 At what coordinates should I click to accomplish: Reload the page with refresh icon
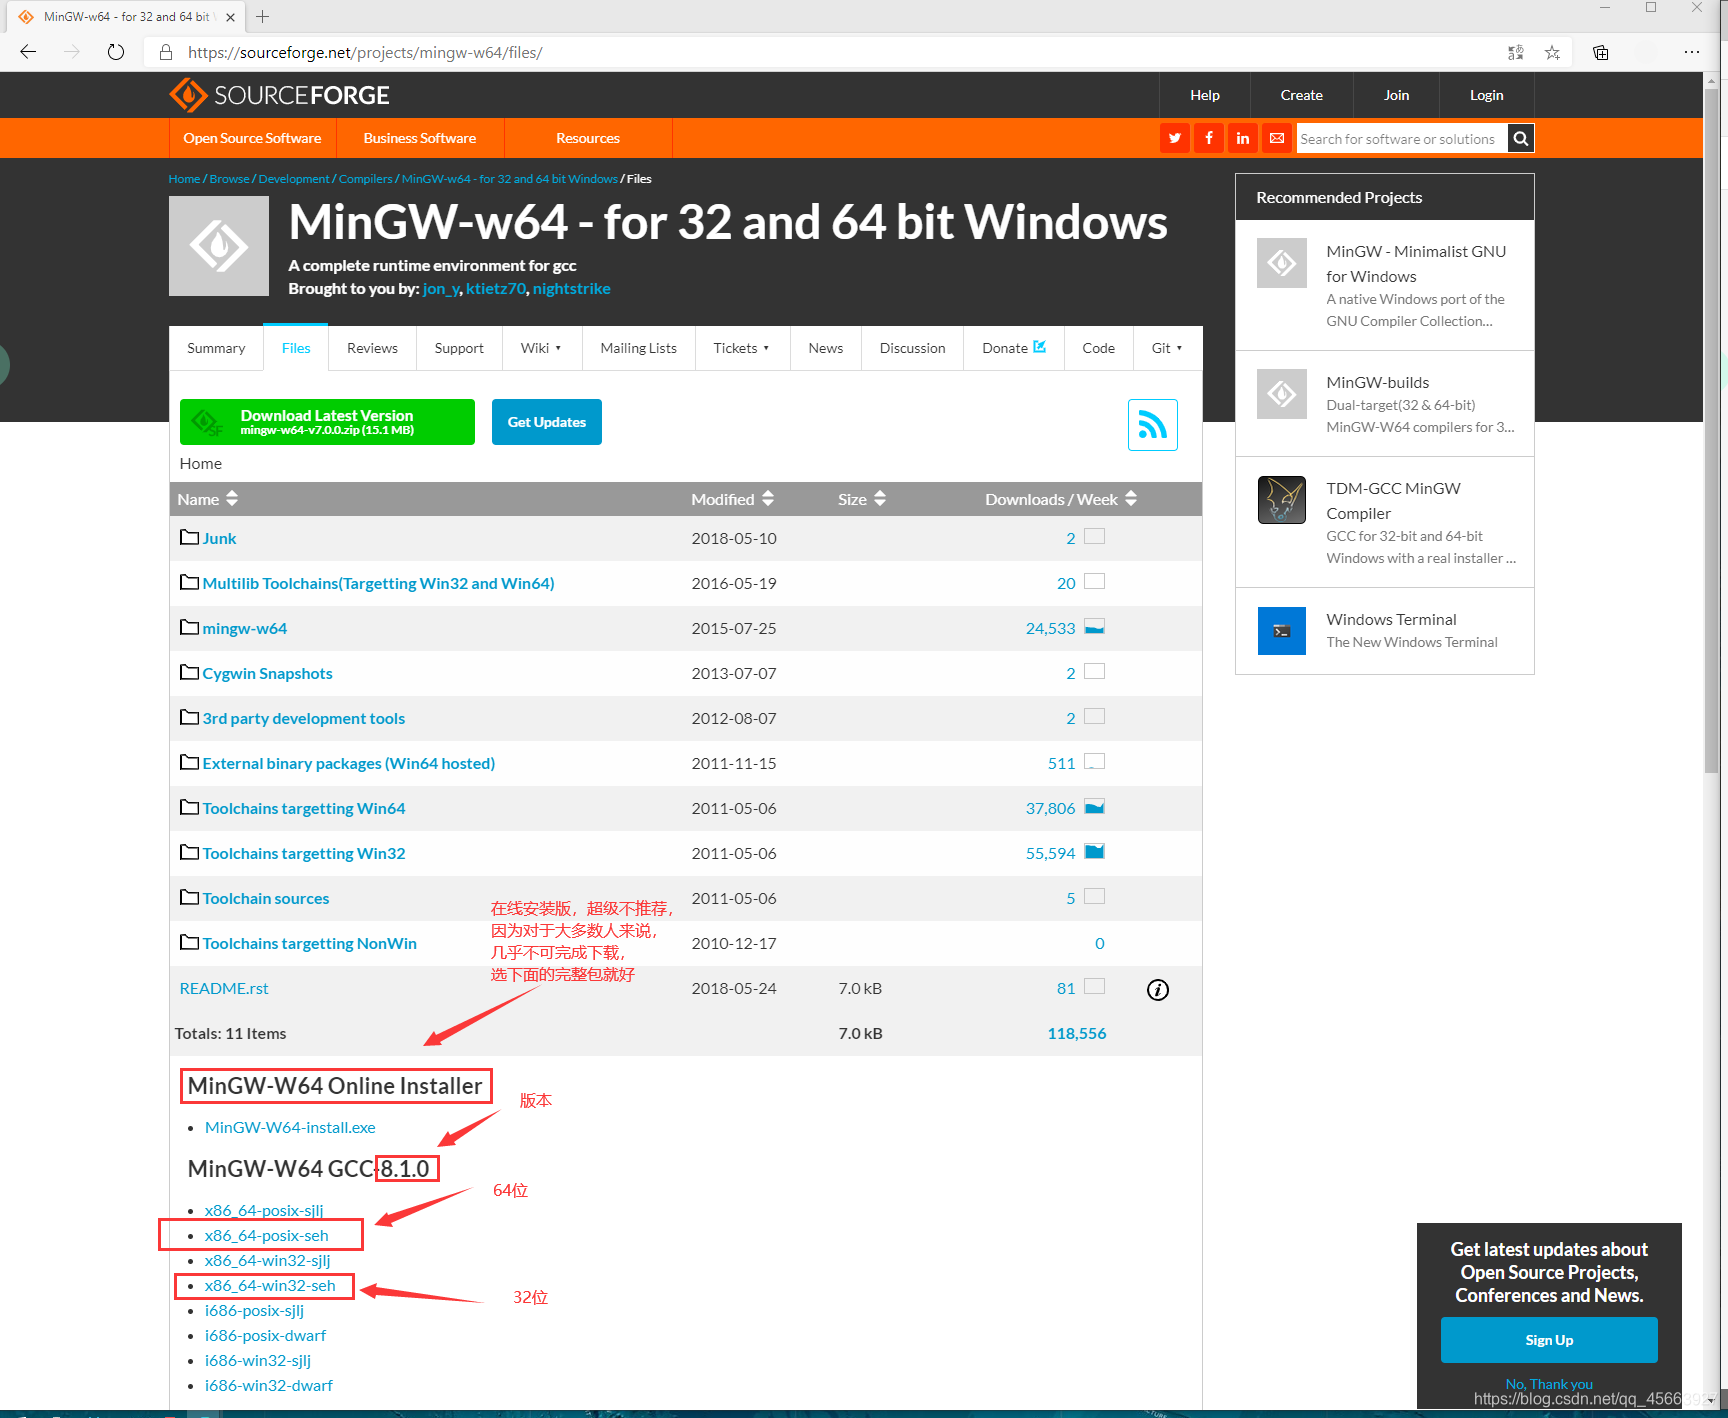pyautogui.click(x=116, y=52)
